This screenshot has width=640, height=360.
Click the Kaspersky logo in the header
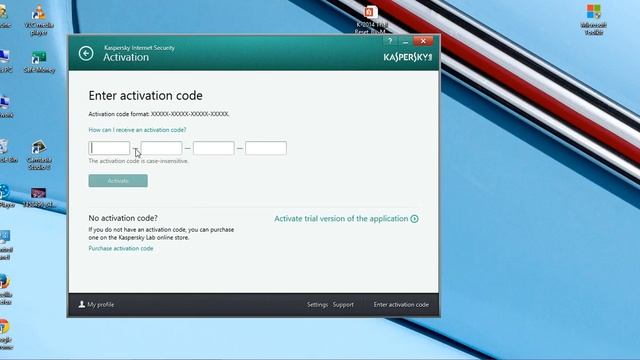click(407, 57)
